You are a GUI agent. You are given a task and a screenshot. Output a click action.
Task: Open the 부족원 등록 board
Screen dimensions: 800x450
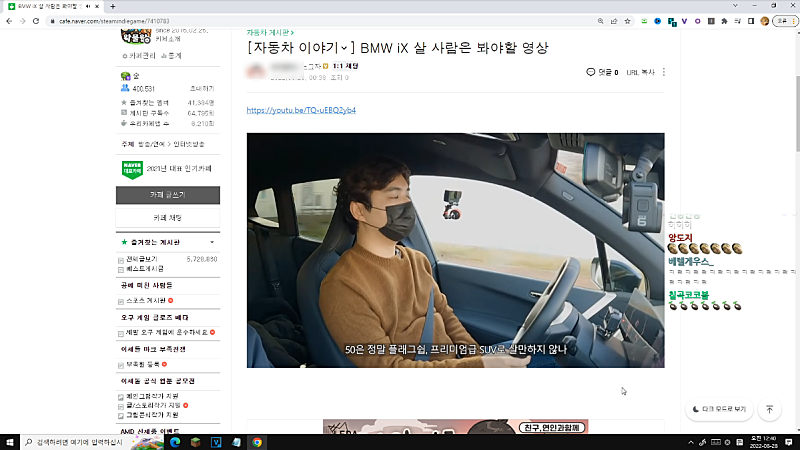(x=143, y=364)
